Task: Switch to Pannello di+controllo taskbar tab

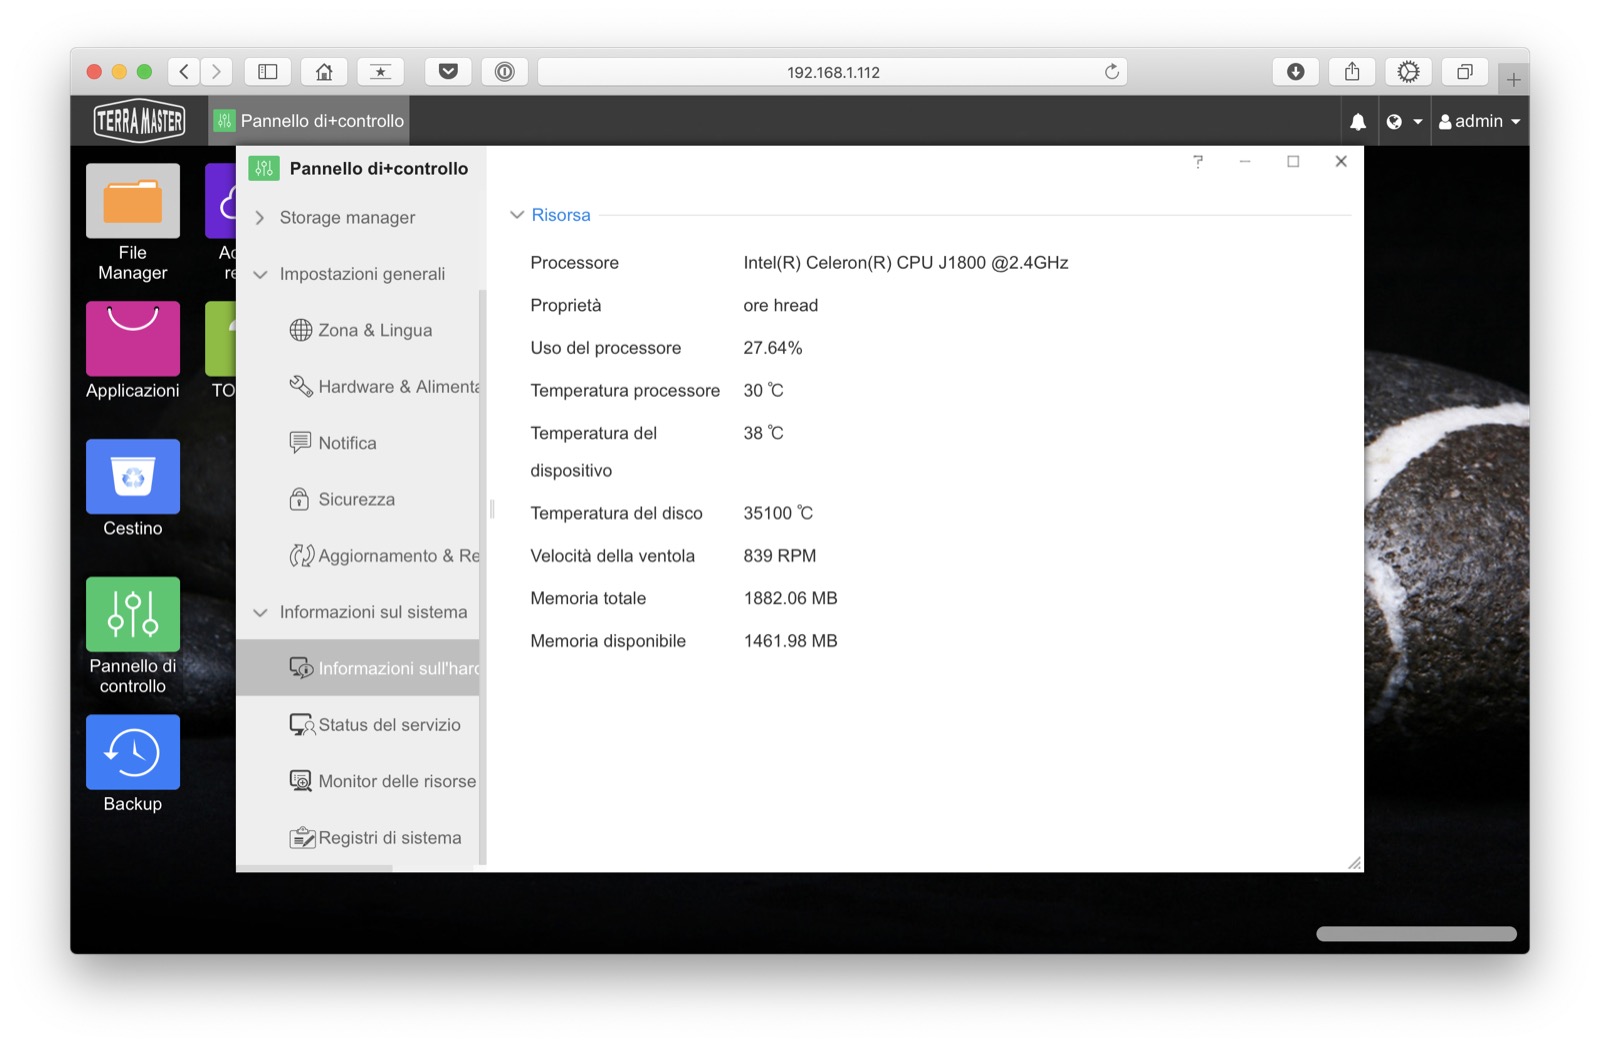Action: pyautogui.click(x=309, y=121)
